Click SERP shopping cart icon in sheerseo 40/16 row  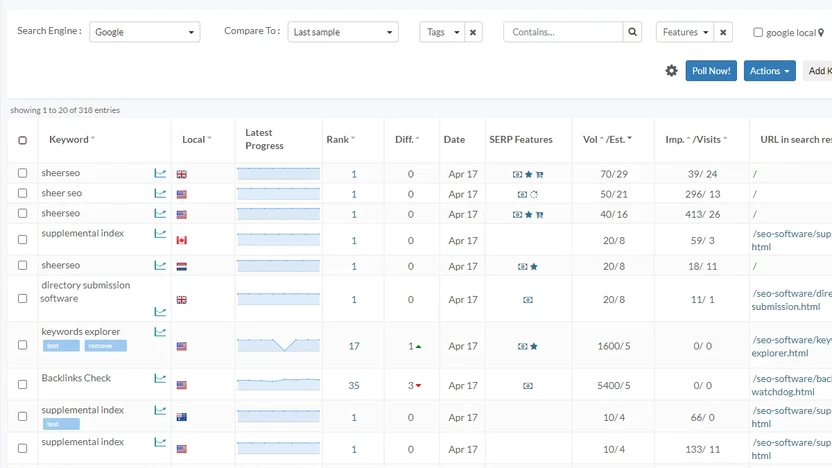click(x=539, y=214)
